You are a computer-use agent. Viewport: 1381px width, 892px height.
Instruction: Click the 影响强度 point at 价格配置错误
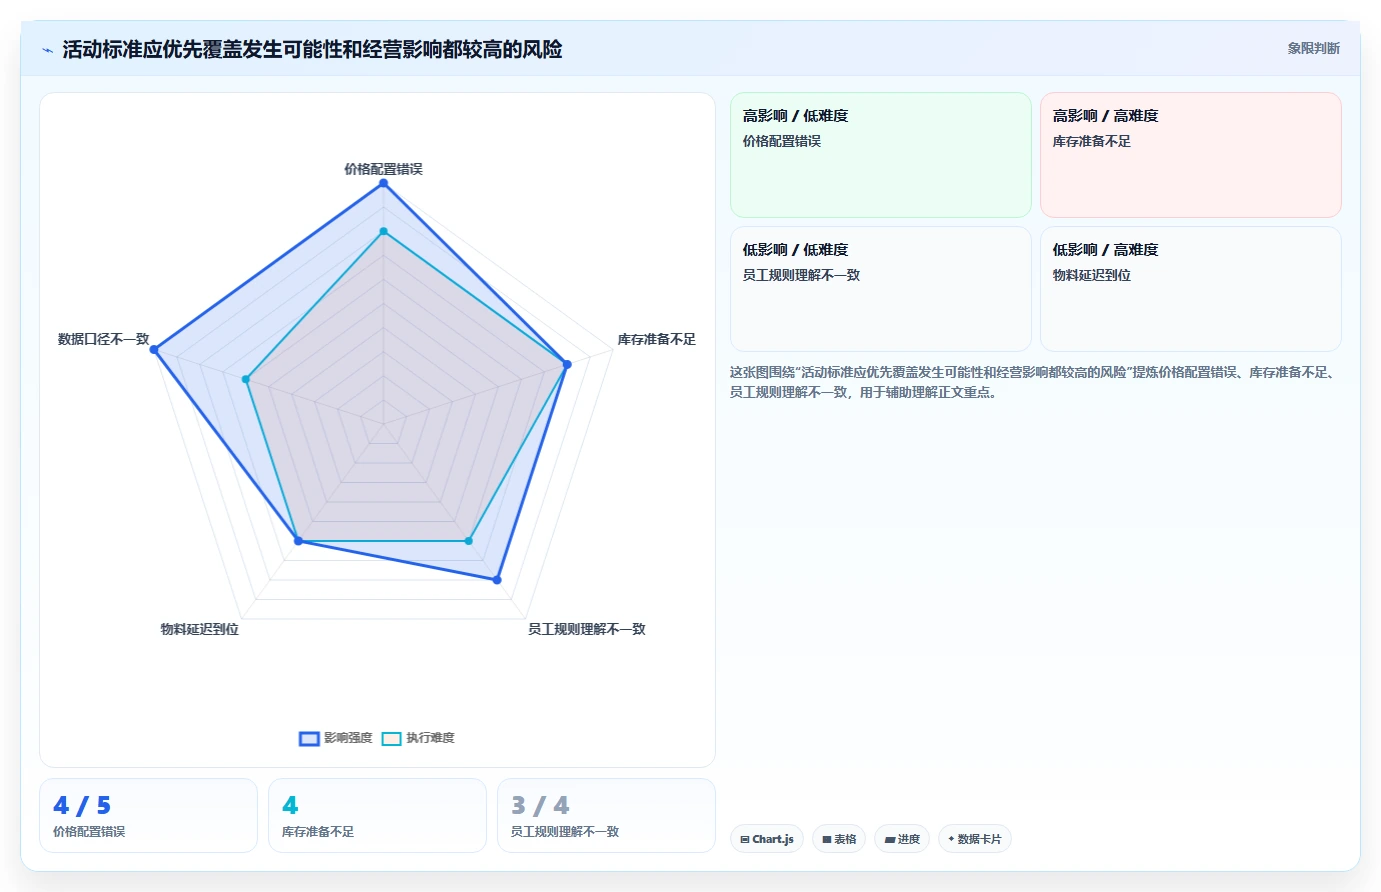(x=383, y=183)
